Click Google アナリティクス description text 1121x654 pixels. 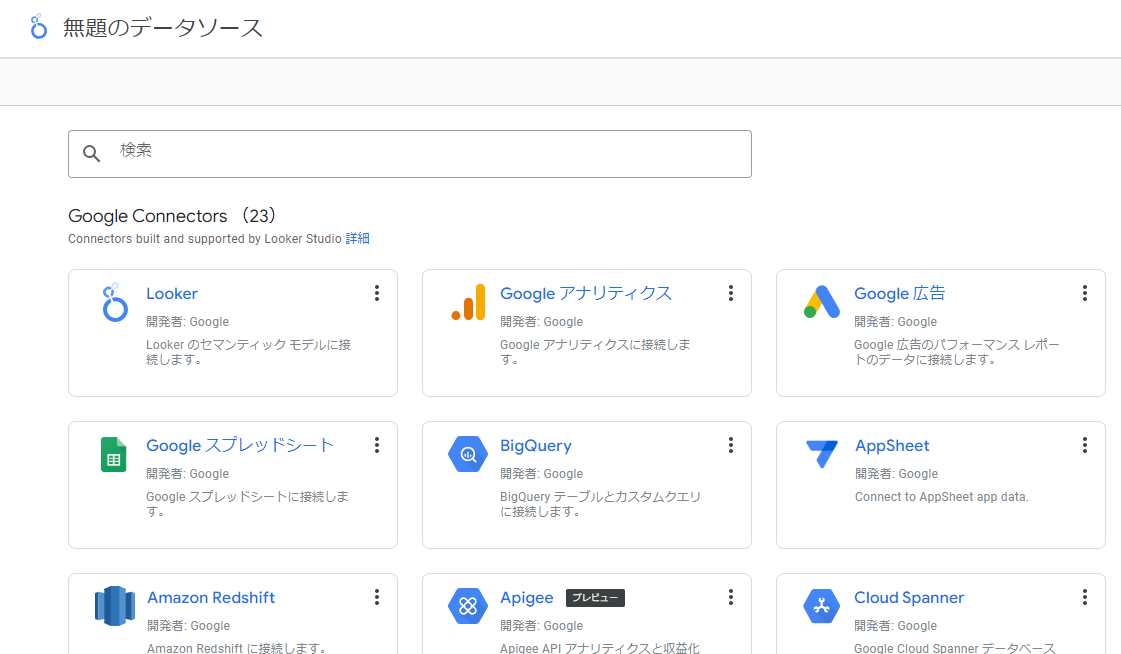click(x=595, y=352)
